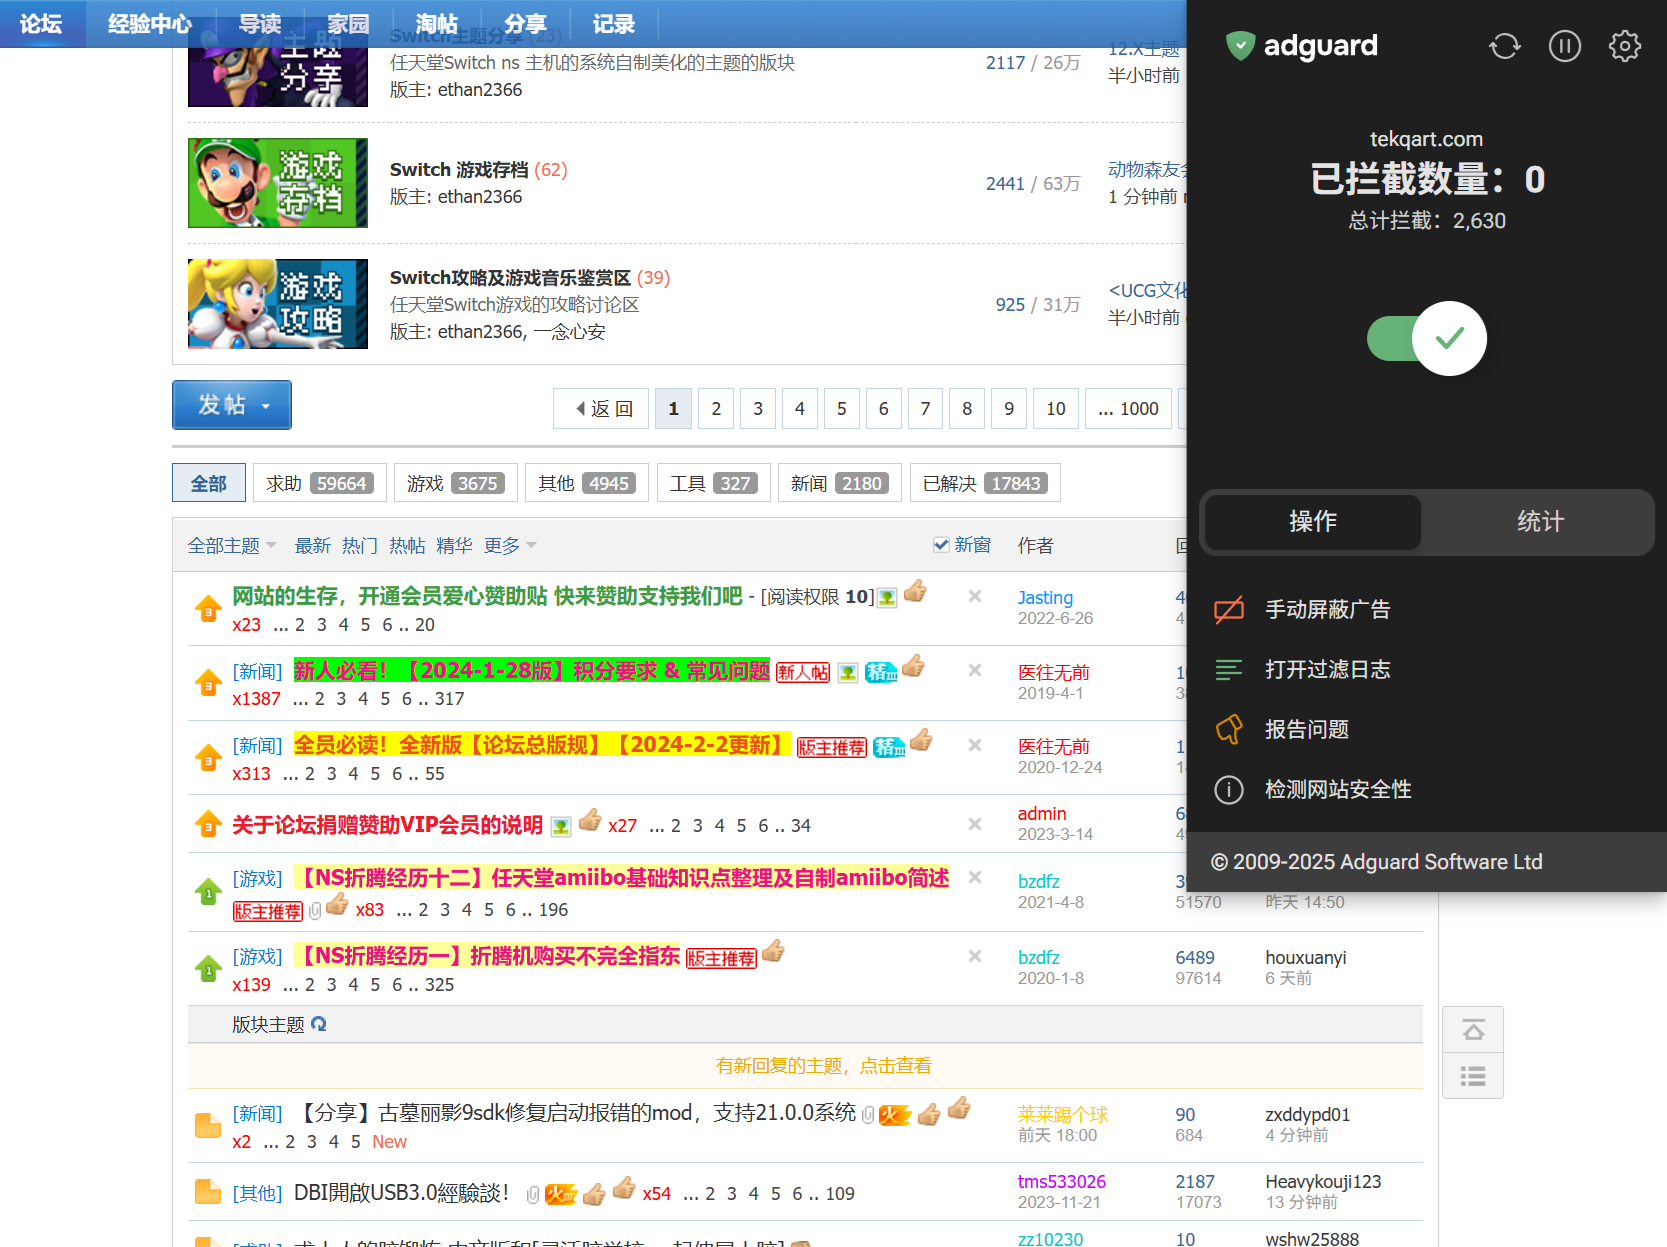This screenshot has height=1247, width=1667.
Task: Click the manual ad blocking icon
Action: click(1229, 610)
